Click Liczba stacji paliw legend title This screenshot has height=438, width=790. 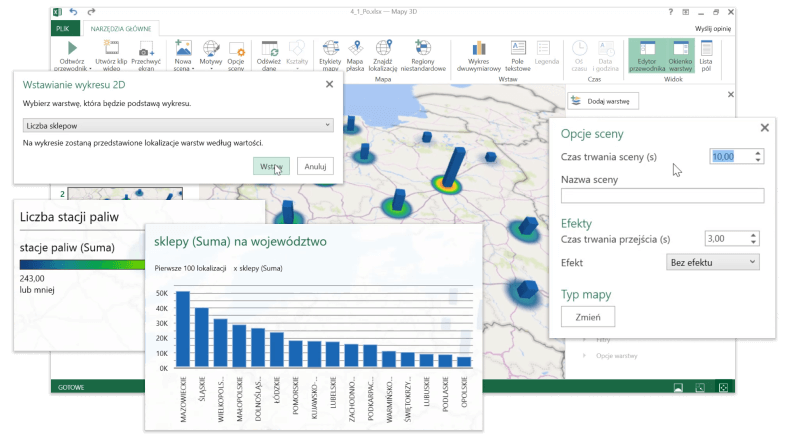point(70,217)
